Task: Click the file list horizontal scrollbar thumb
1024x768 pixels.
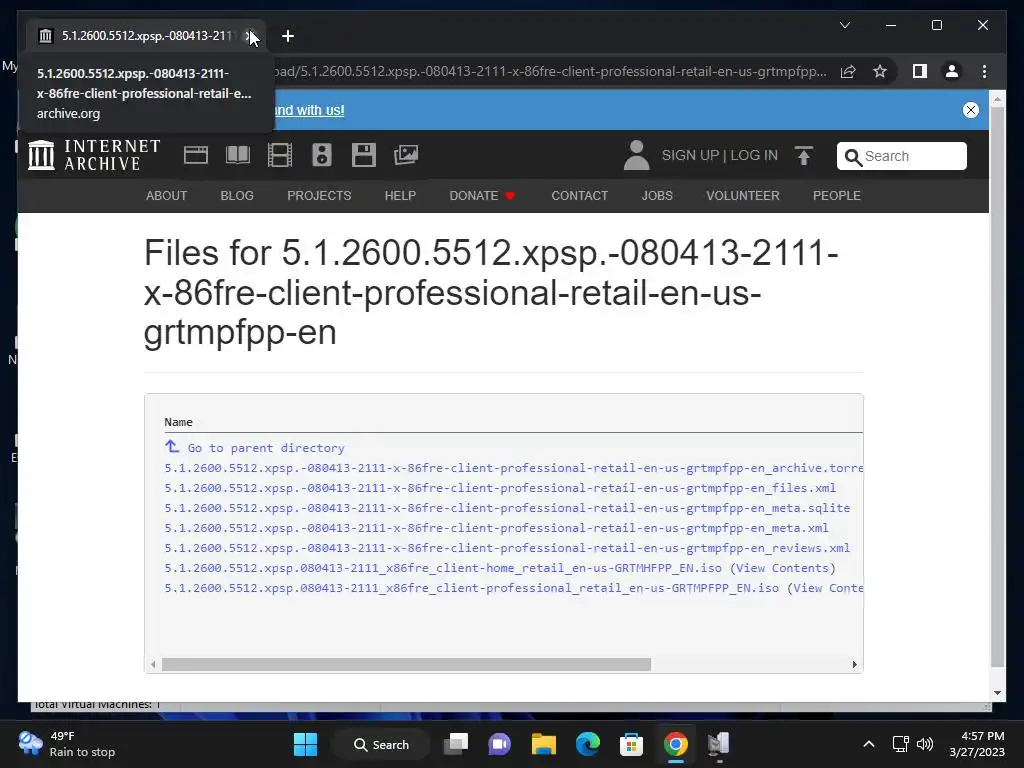Action: pyautogui.click(x=406, y=664)
